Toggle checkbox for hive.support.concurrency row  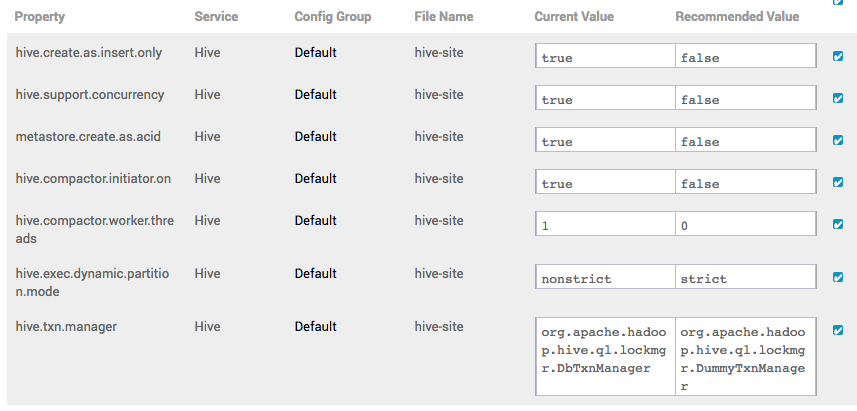tap(838, 99)
